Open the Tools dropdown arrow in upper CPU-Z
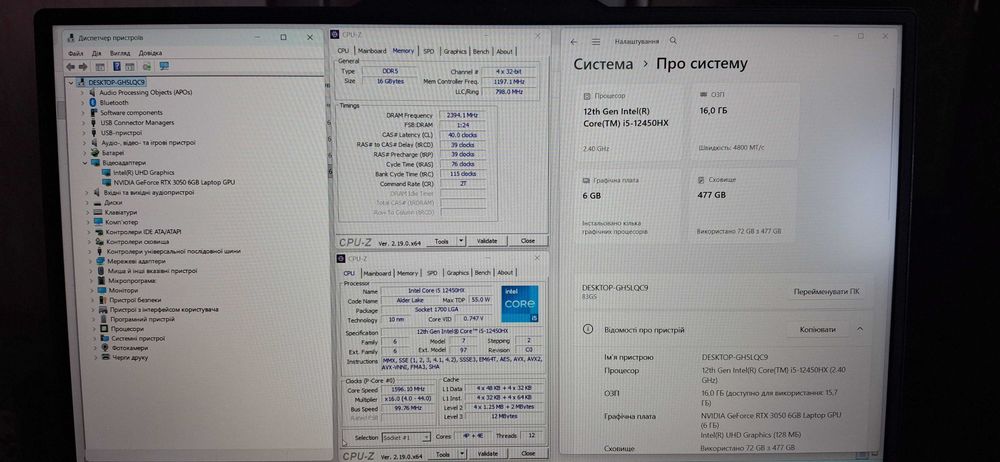1000x462 pixels. point(462,241)
